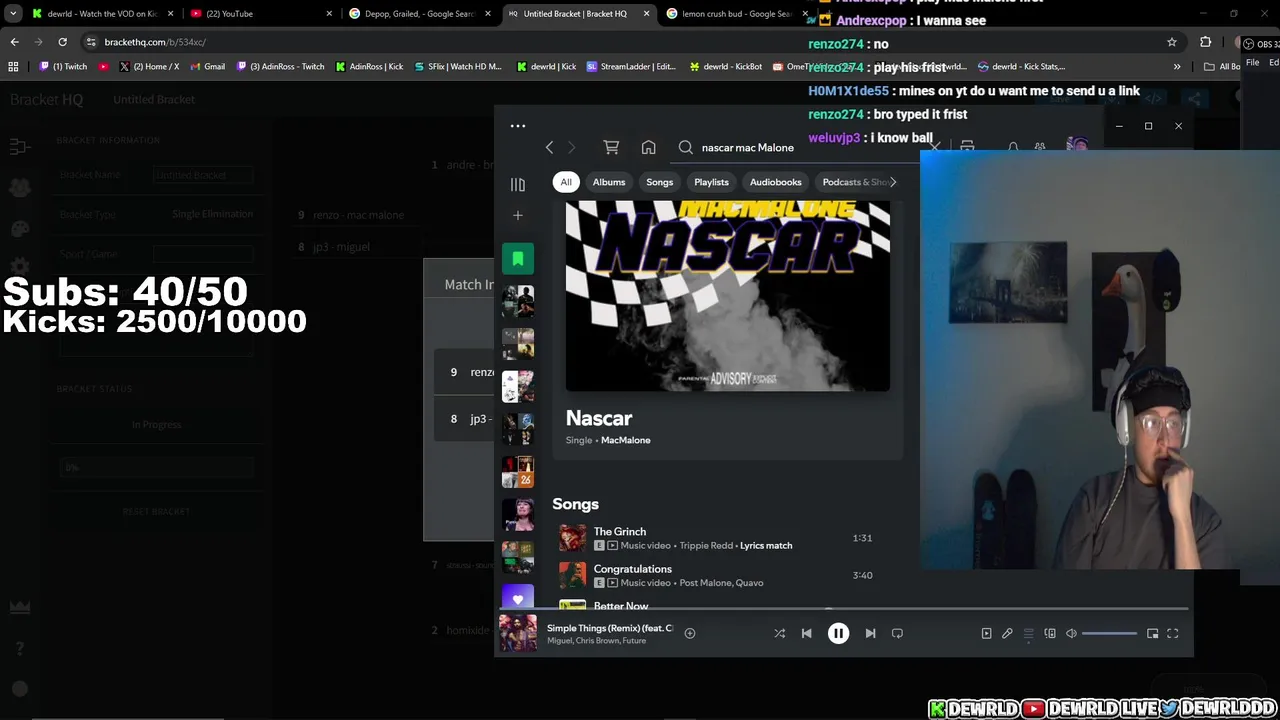Image resolution: width=1280 pixels, height=720 pixels.
Task: Open Connect to a device
Action: tap(1050, 633)
